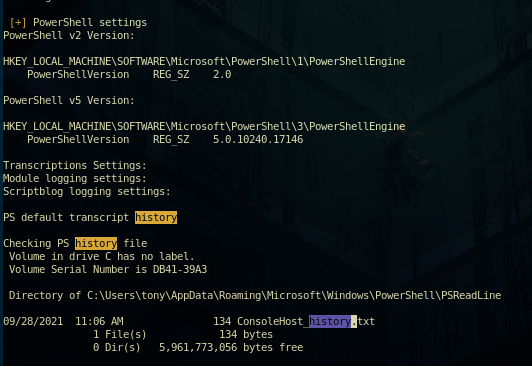Click the cursor block before txt

click(x=354, y=321)
